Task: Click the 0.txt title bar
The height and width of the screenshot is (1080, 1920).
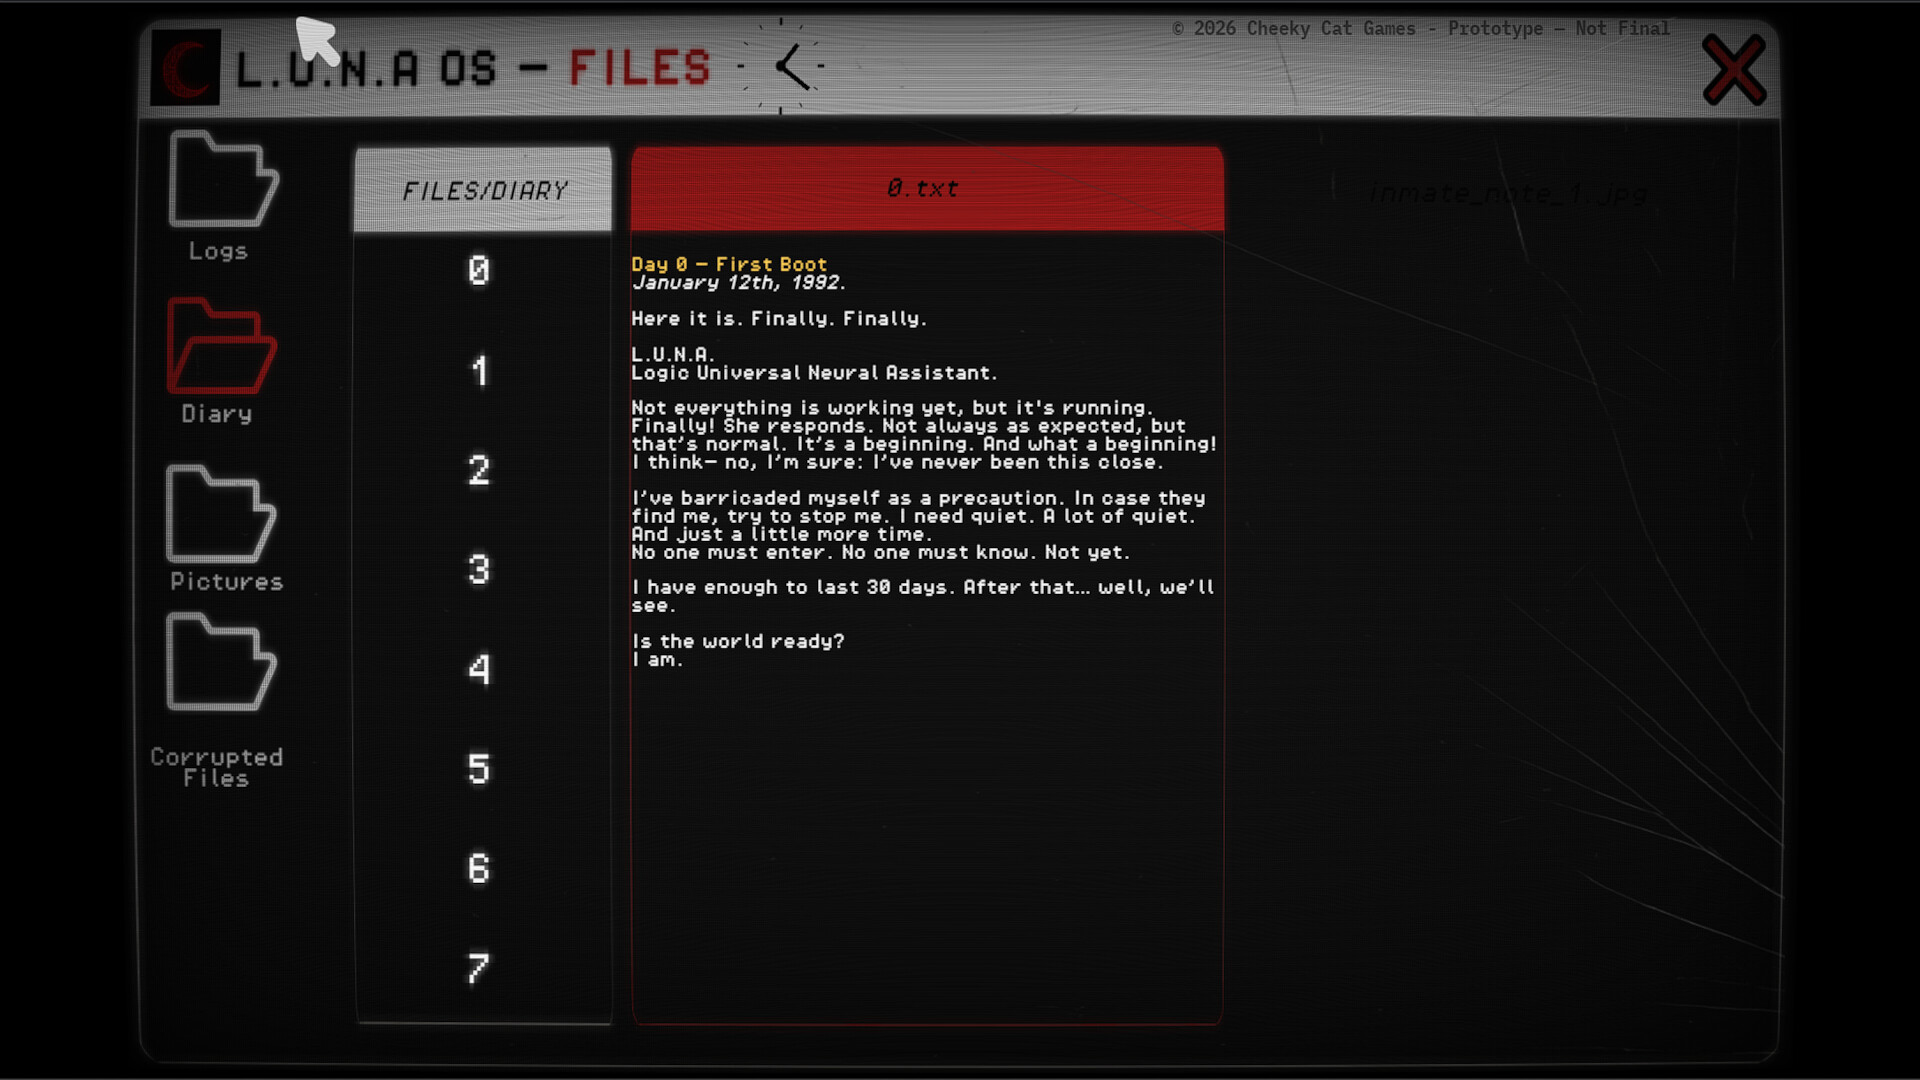Action: (925, 187)
